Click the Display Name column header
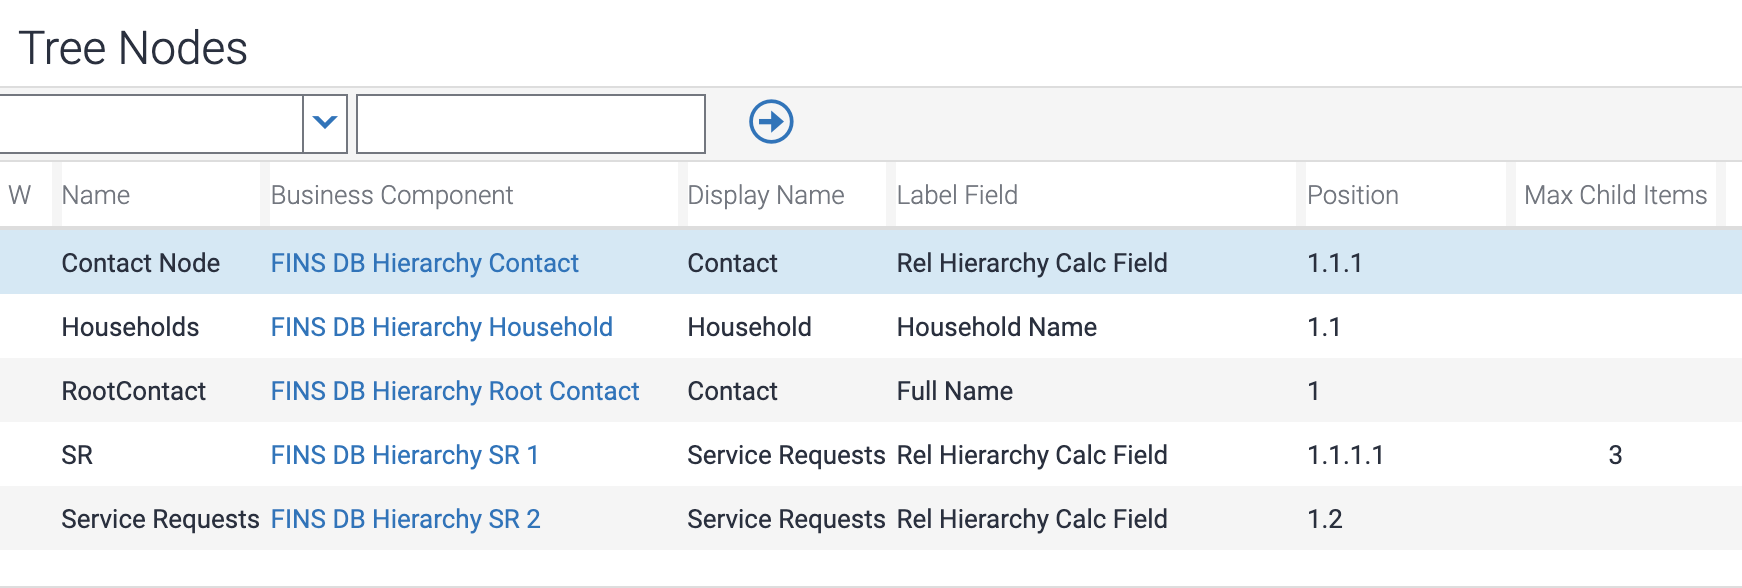Viewport: 1742px width, 588px height. (765, 195)
